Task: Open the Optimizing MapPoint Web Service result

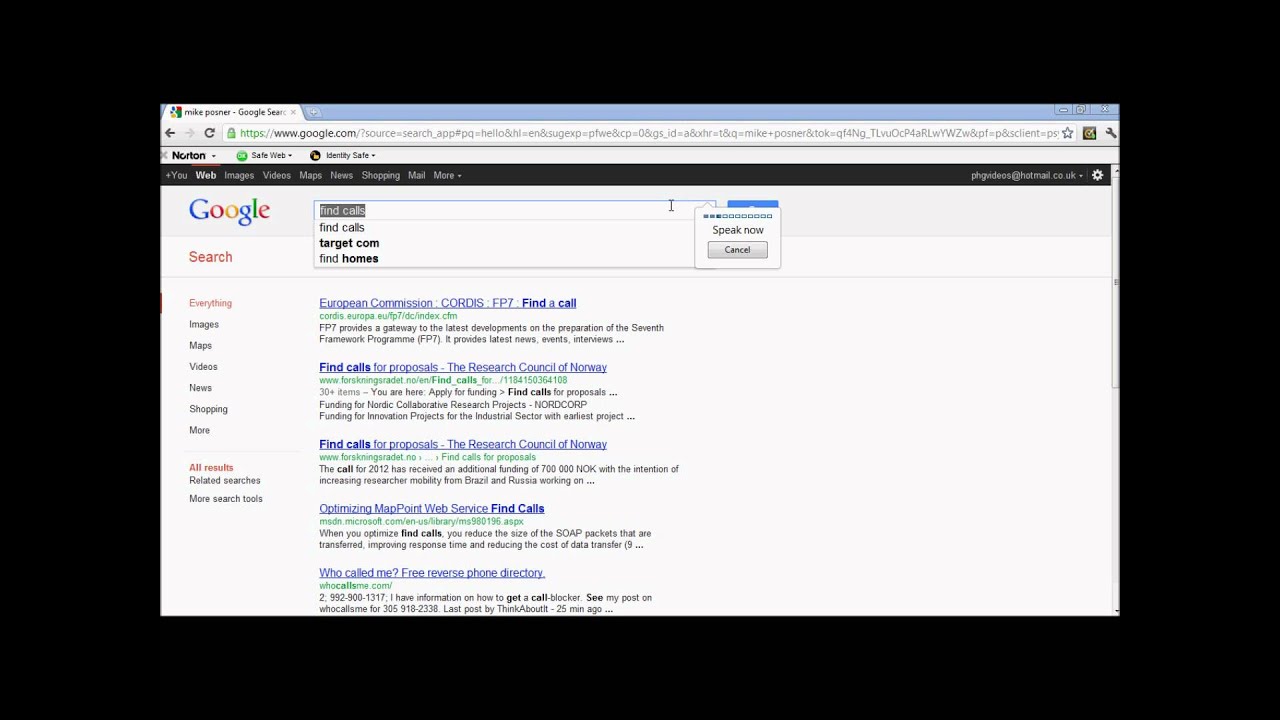Action: pyautogui.click(x=431, y=508)
